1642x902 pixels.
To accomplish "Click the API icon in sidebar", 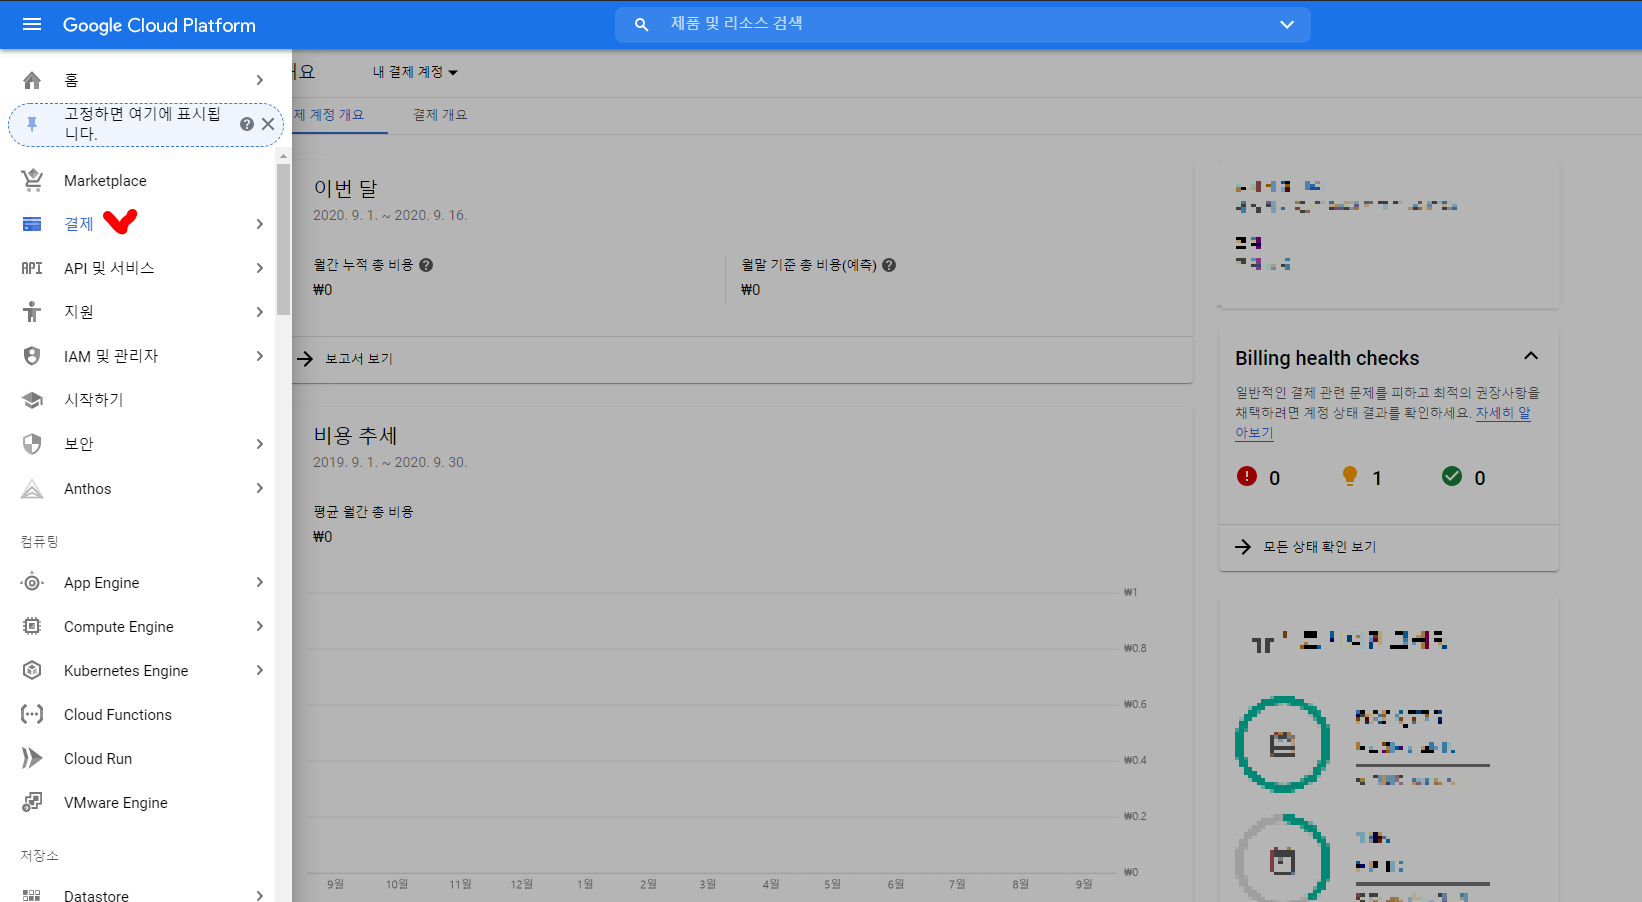I will pyautogui.click(x=32, y=268).
